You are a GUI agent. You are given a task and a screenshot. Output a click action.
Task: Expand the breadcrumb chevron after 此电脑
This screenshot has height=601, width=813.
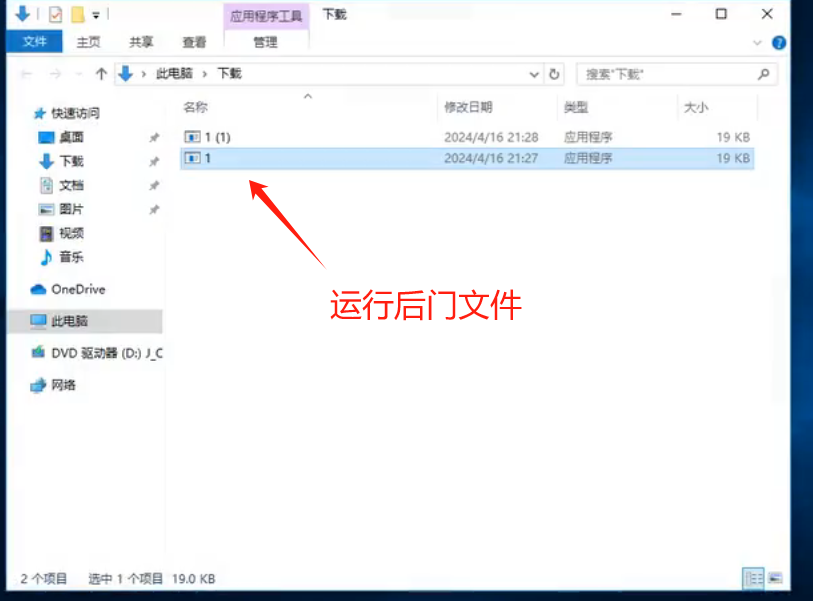[x=205, y=74]
